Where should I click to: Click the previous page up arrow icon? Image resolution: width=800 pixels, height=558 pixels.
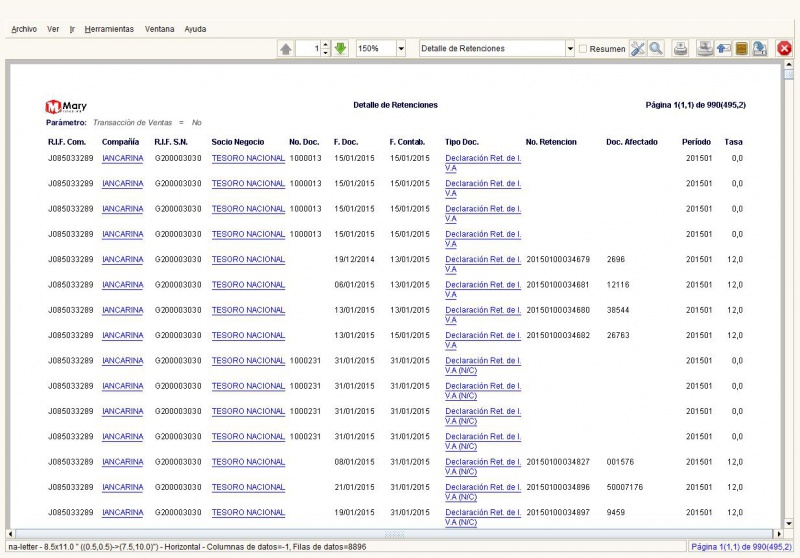pos(286,48)
